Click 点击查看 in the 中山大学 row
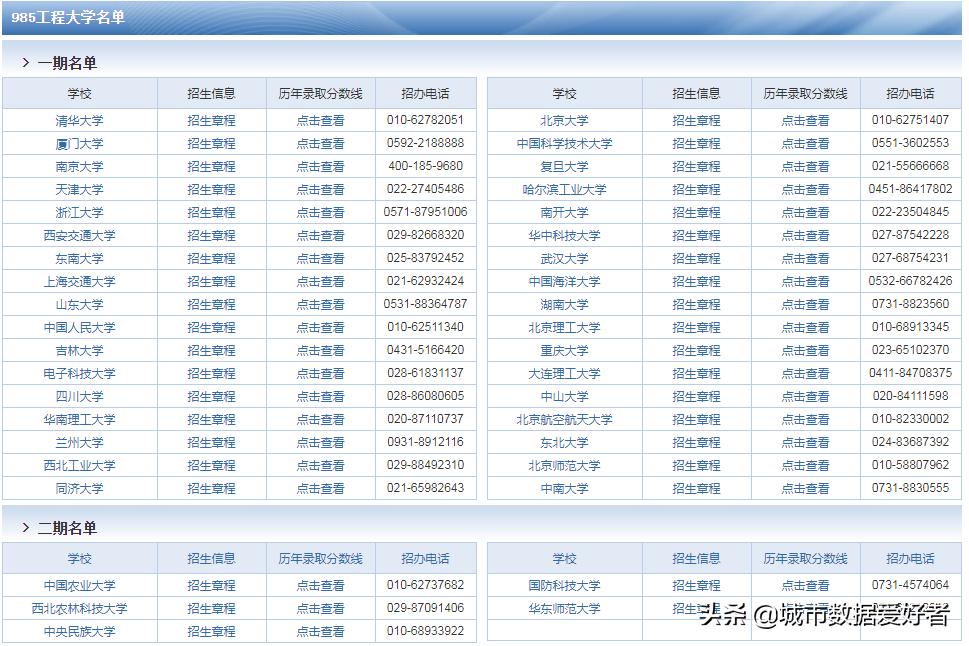The image size is (969, 646). coord(806,396)
